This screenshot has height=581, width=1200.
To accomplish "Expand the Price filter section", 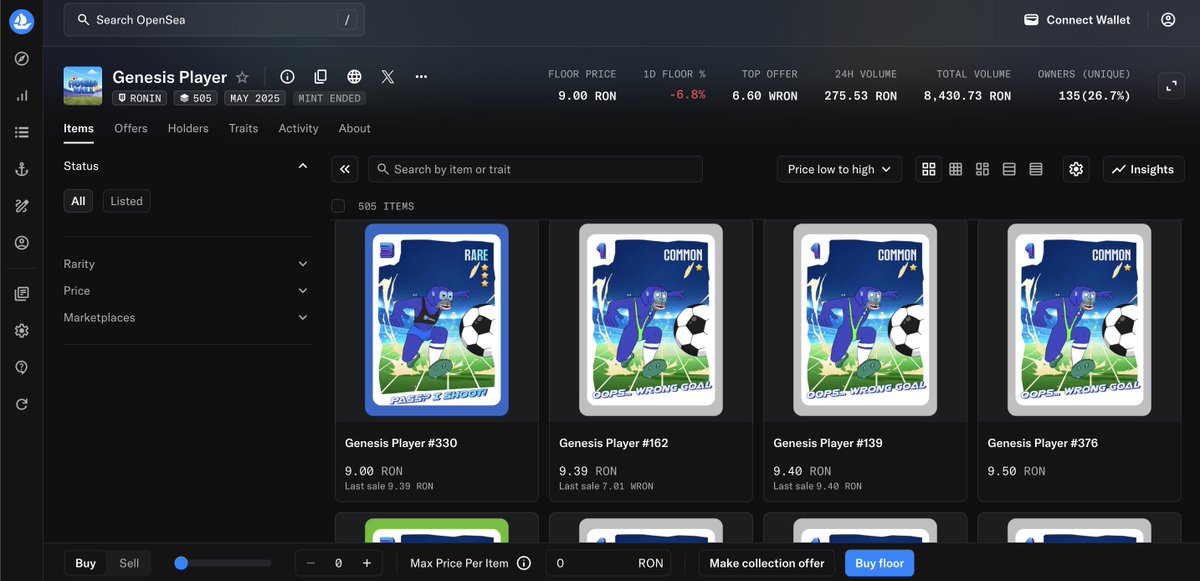I will (x=187, y=291).
